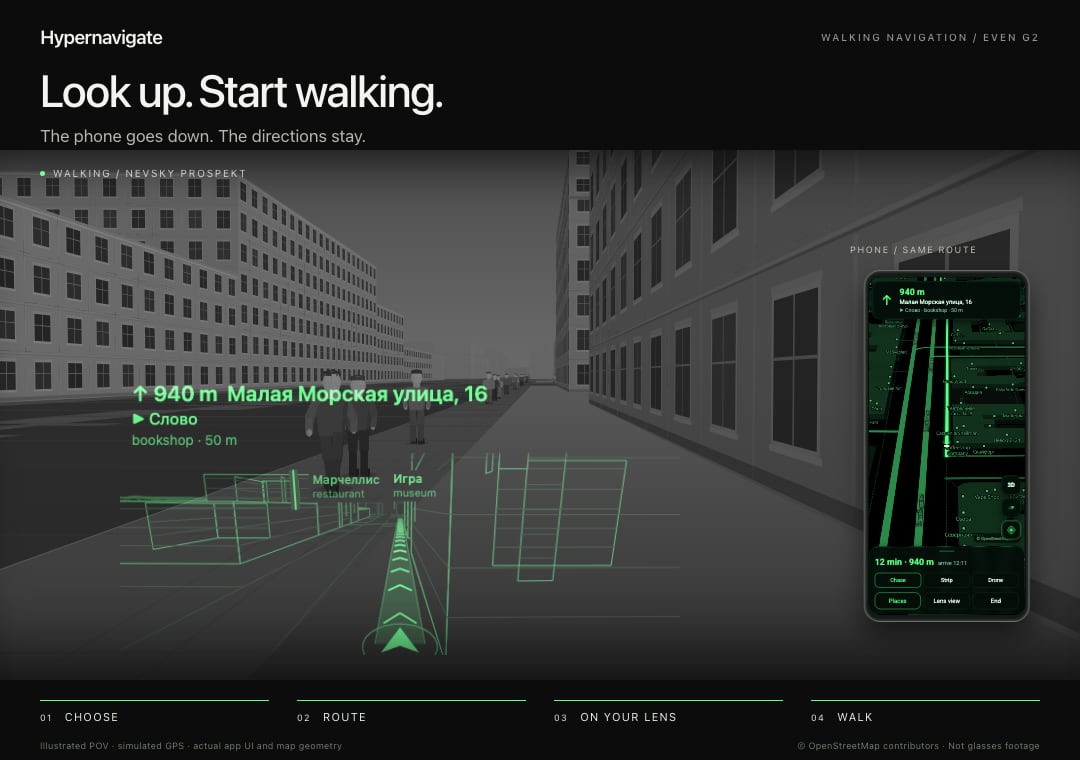Click the Hypernavigate logo

101,38
